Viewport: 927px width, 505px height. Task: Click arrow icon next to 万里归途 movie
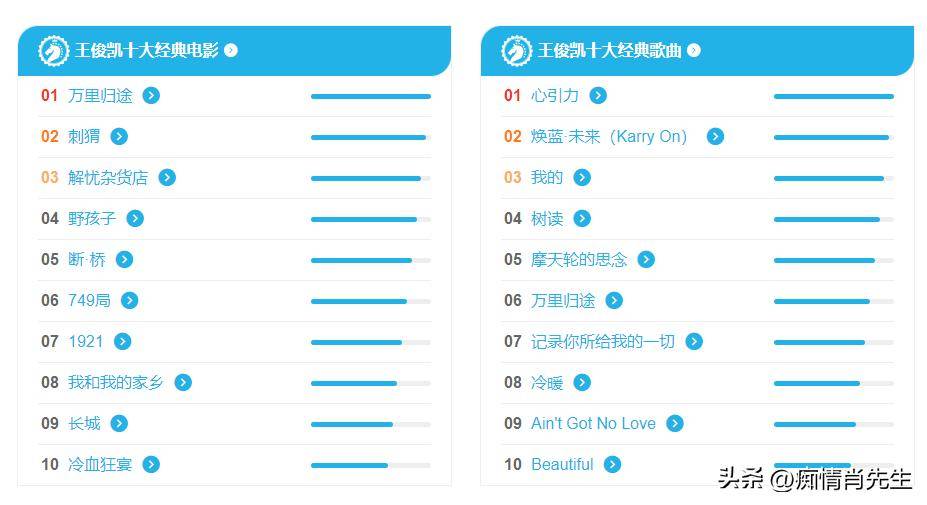151,95
